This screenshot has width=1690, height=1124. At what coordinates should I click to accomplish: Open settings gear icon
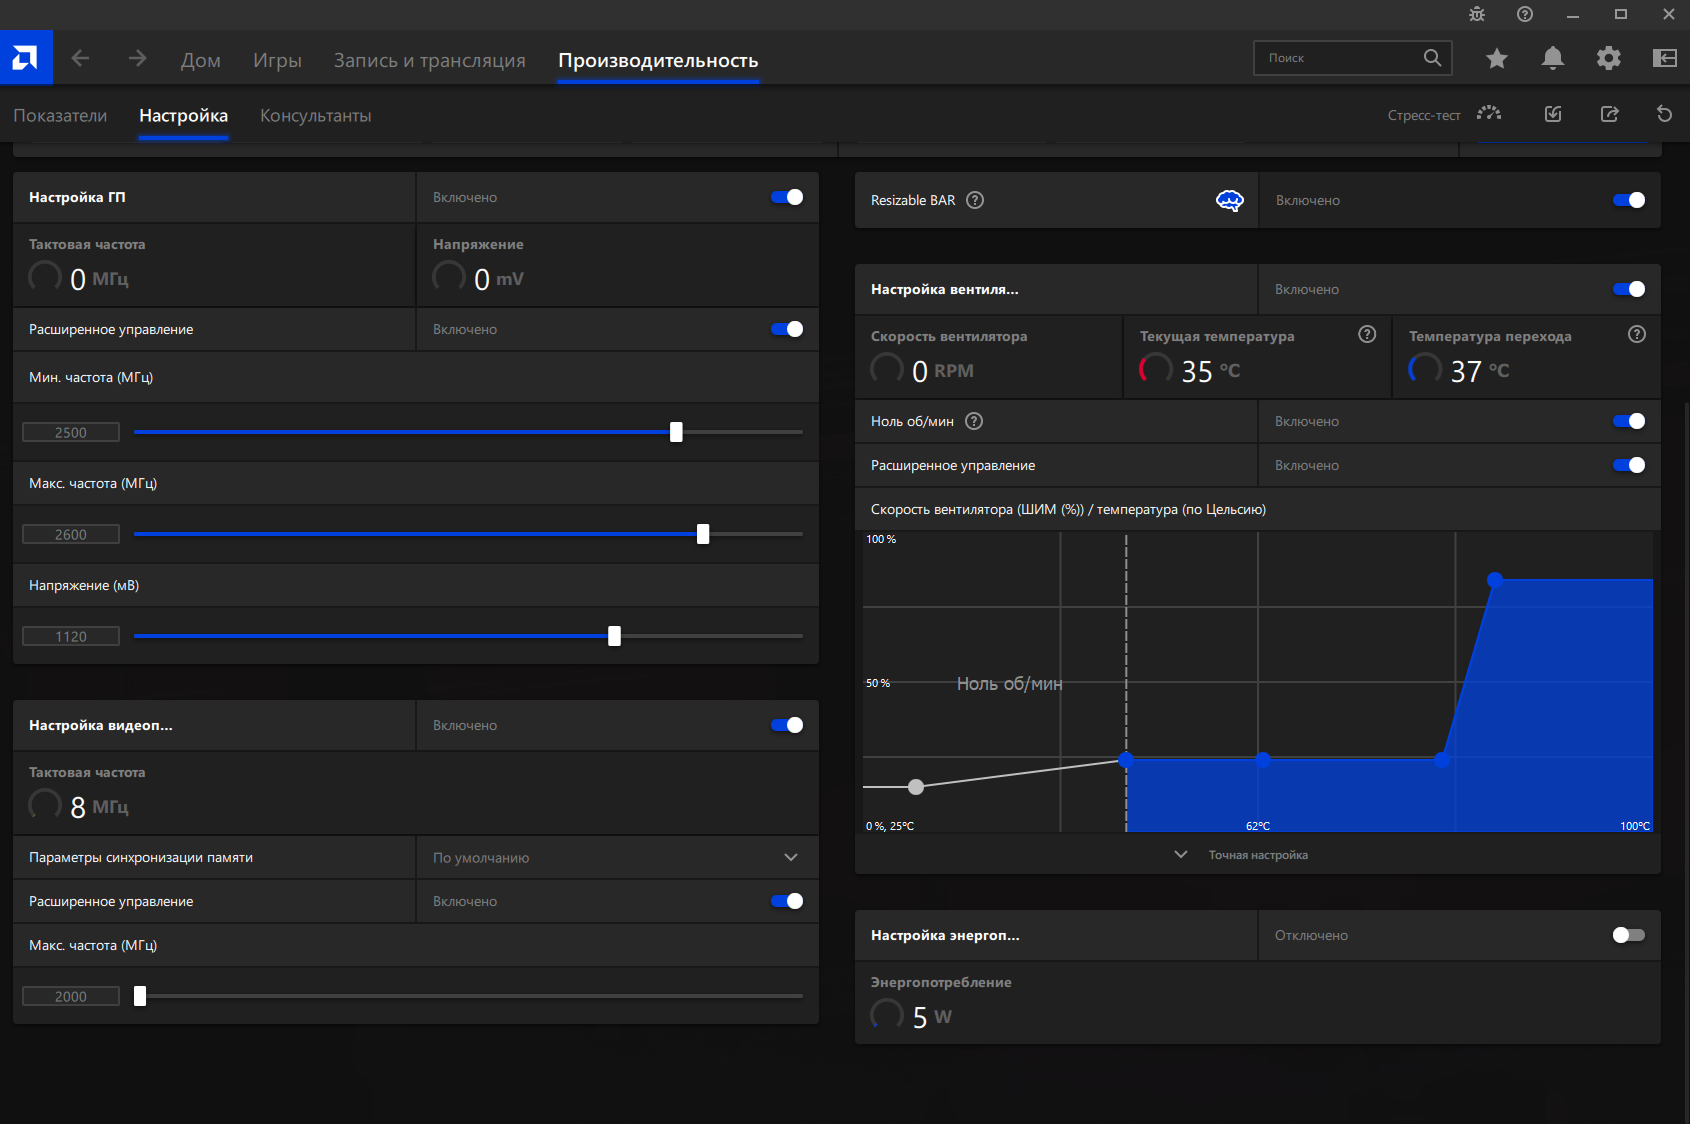click(x=1608, y=58)
